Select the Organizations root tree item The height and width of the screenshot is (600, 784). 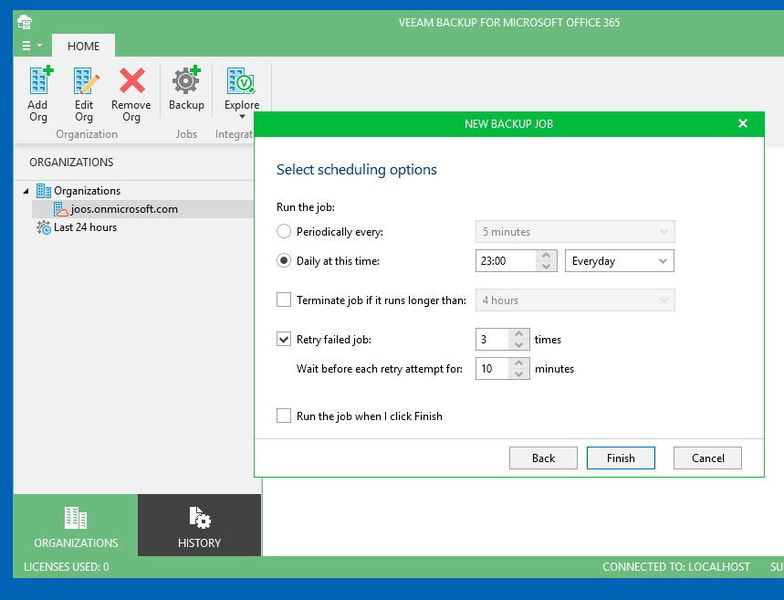click(87, 191)
